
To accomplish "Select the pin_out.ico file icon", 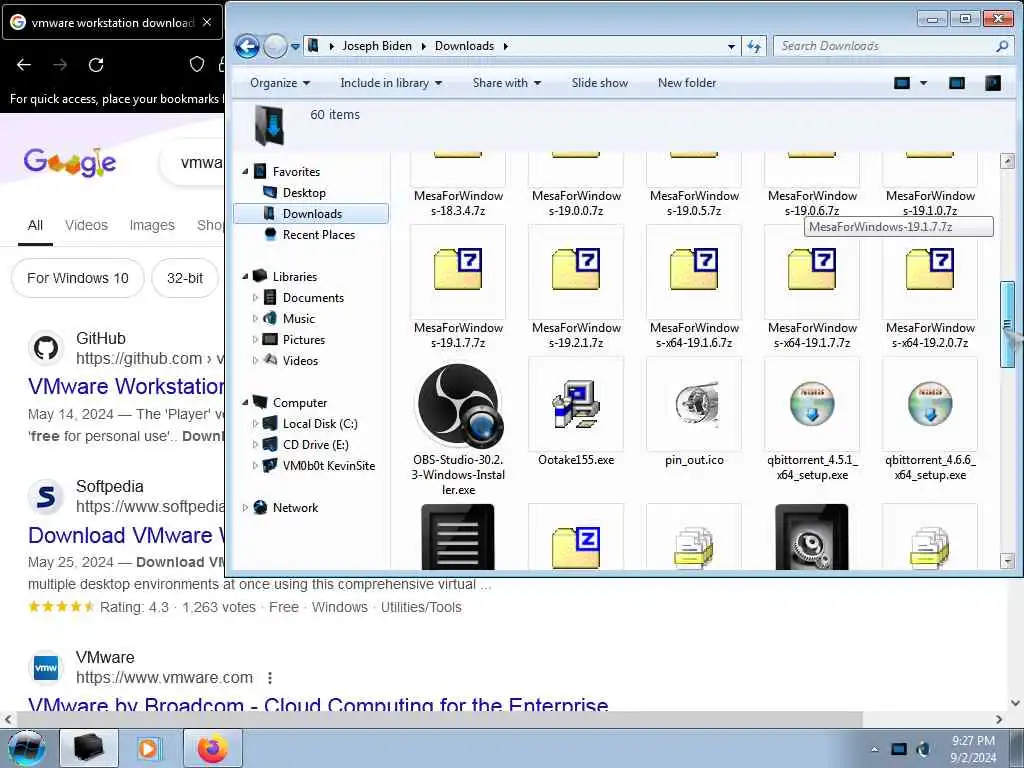I will [694, 405].
